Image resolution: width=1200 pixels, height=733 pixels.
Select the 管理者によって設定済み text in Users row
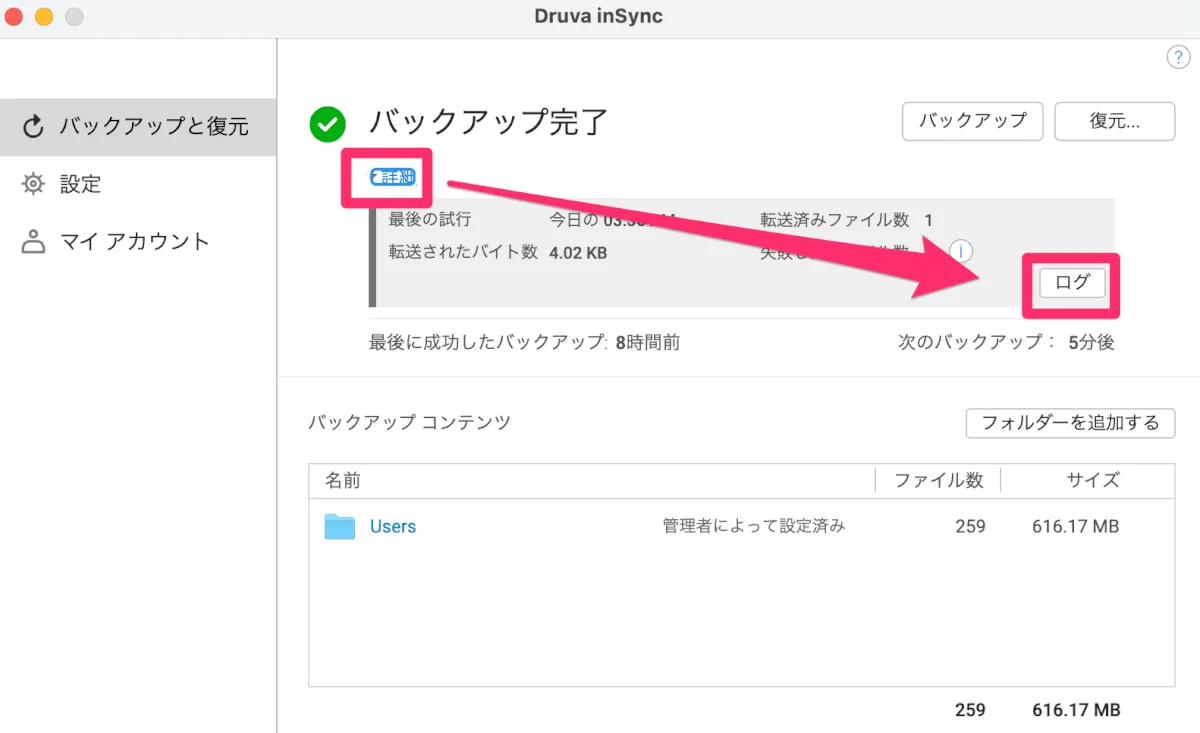pyautogui.click(x=753, y=526)
